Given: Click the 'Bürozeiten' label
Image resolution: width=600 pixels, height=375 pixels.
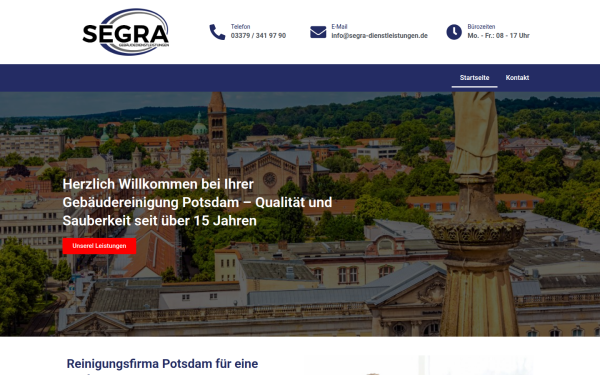Looking at the screenshot, I should (x=481, y=26).
